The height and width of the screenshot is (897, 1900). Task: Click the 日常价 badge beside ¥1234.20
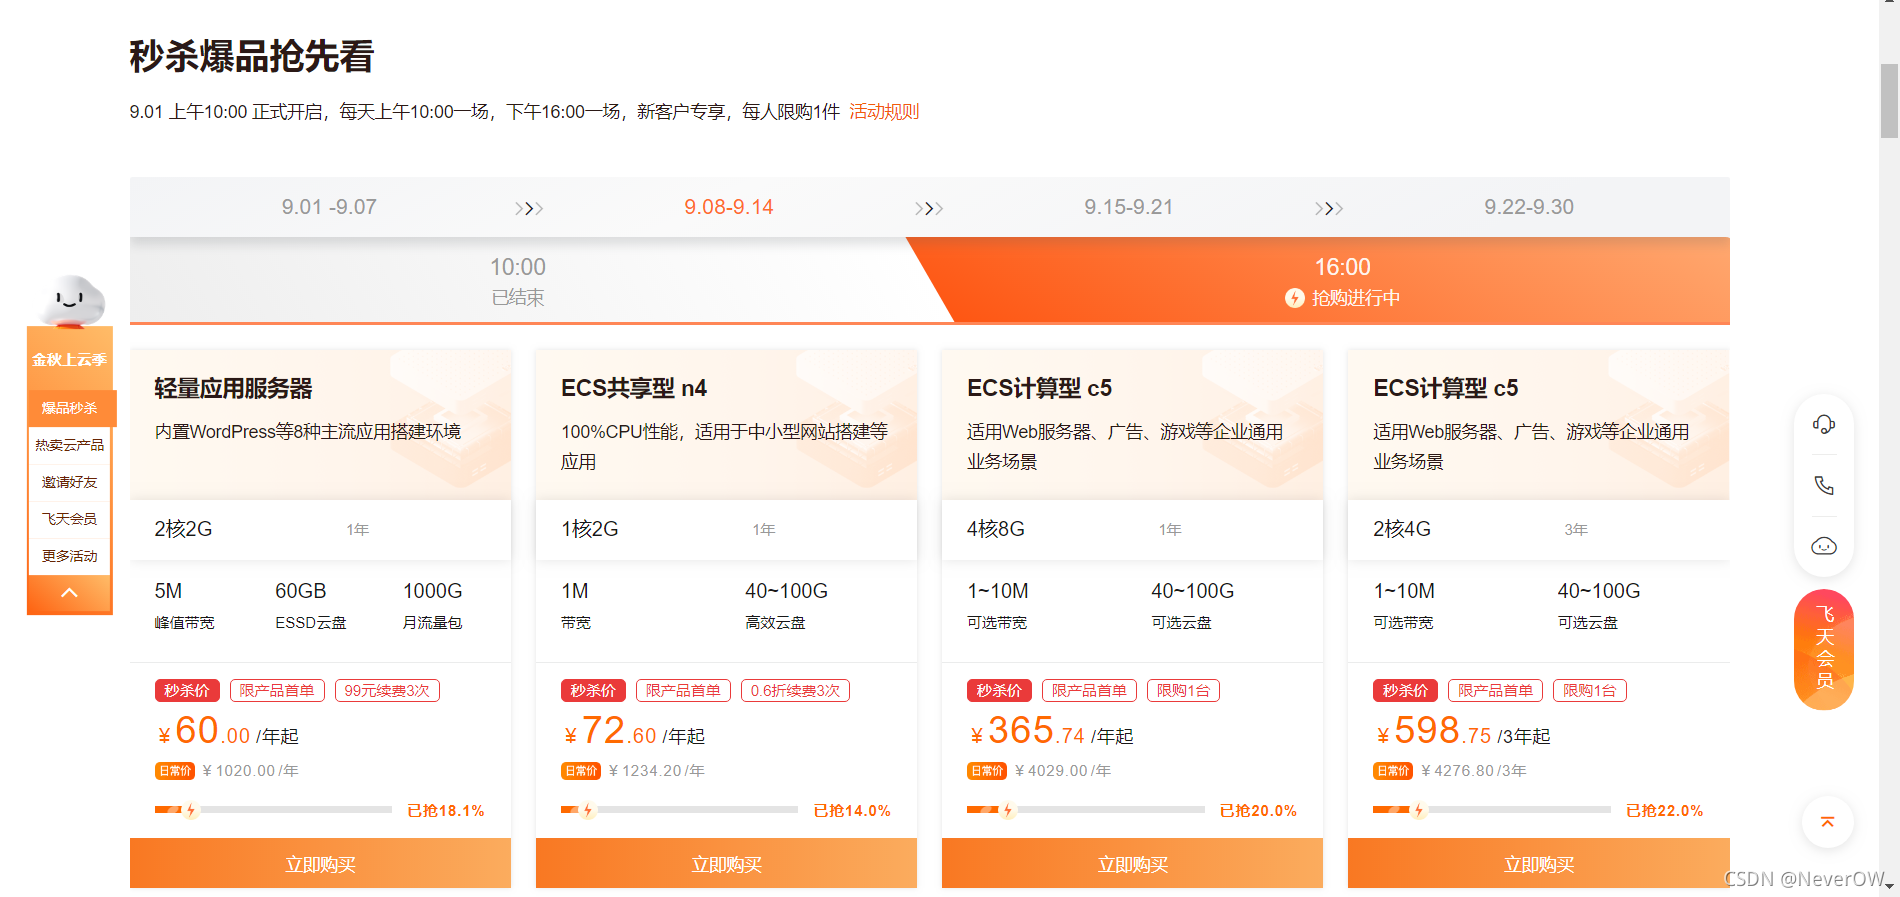click(x=581, y=771)
